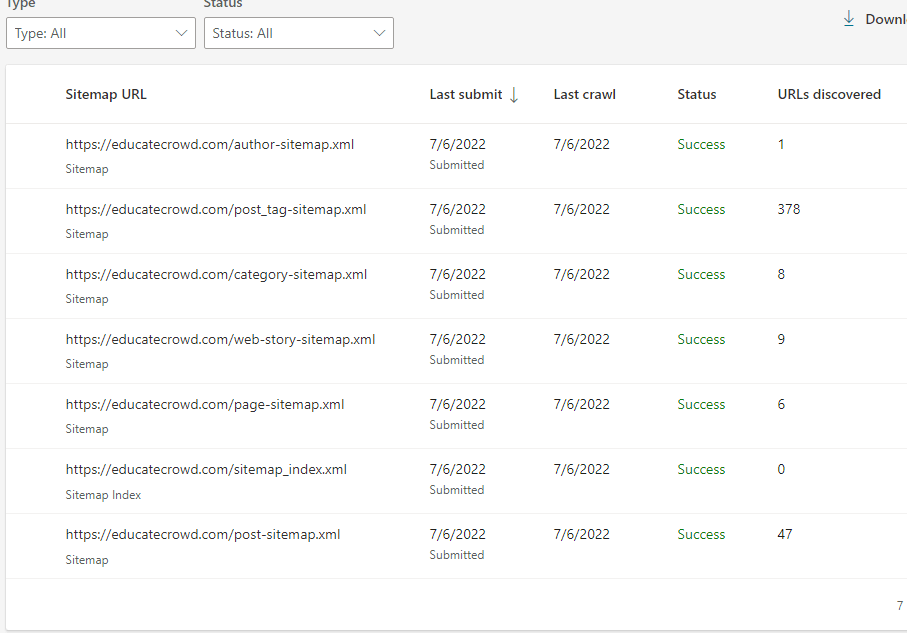Click Success status for post_tag-sitemap.xml
907x633 pixels.
click(x=701, y=209)
